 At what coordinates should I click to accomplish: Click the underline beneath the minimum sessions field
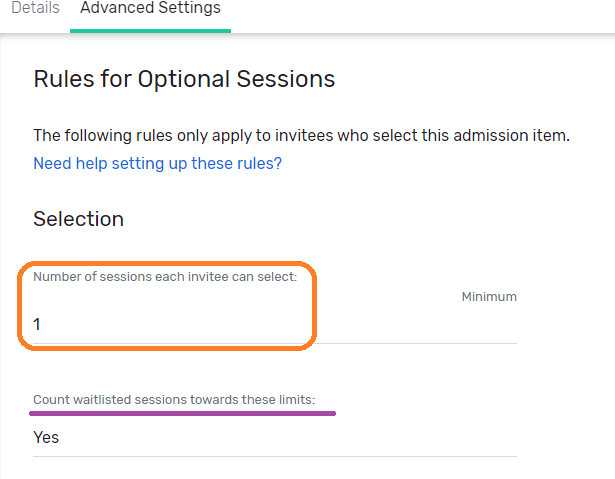click(275, 343)
